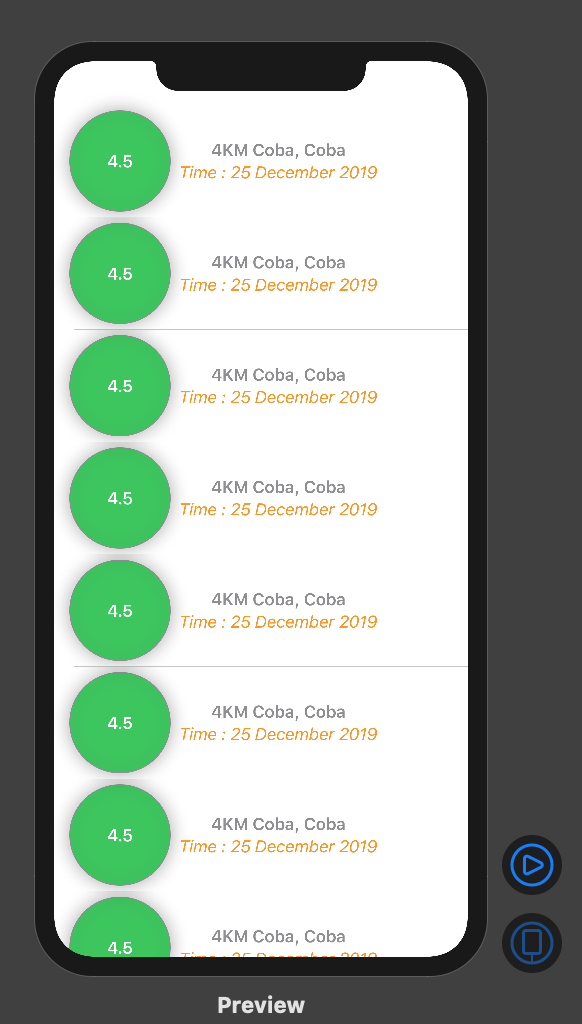Select the third row's 4KM Coba, Coba title
Image resolution: width=582 pixels, height=1024 pixels.
(278, 375)
